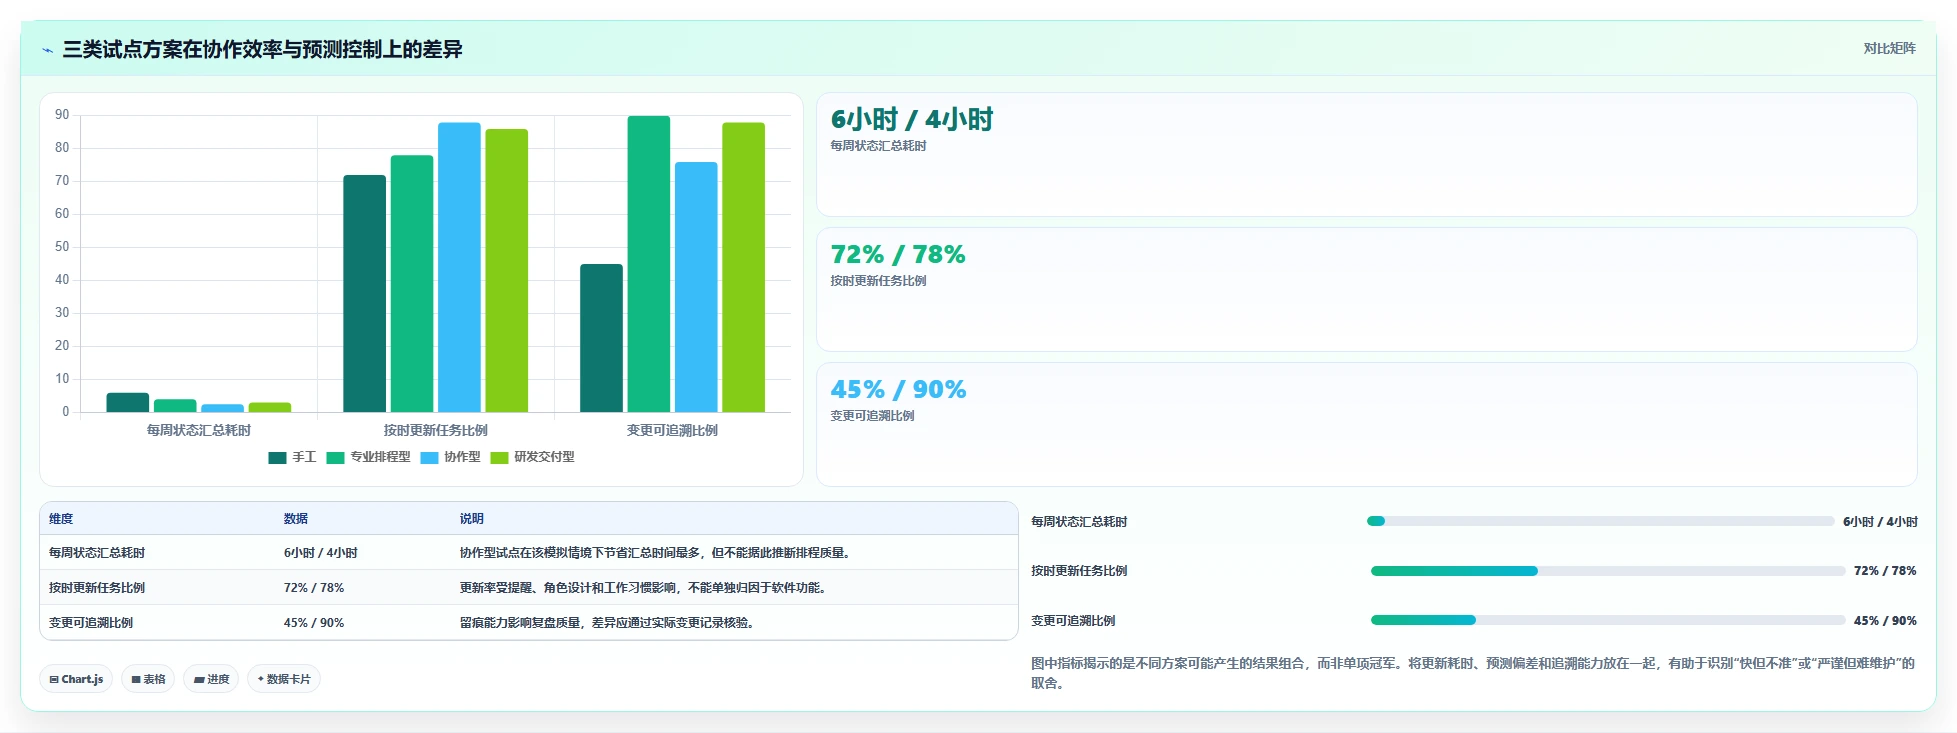
Task: Click the 手工 bar in 变更可追溯比例 group
Action: [x=601, y=338]
